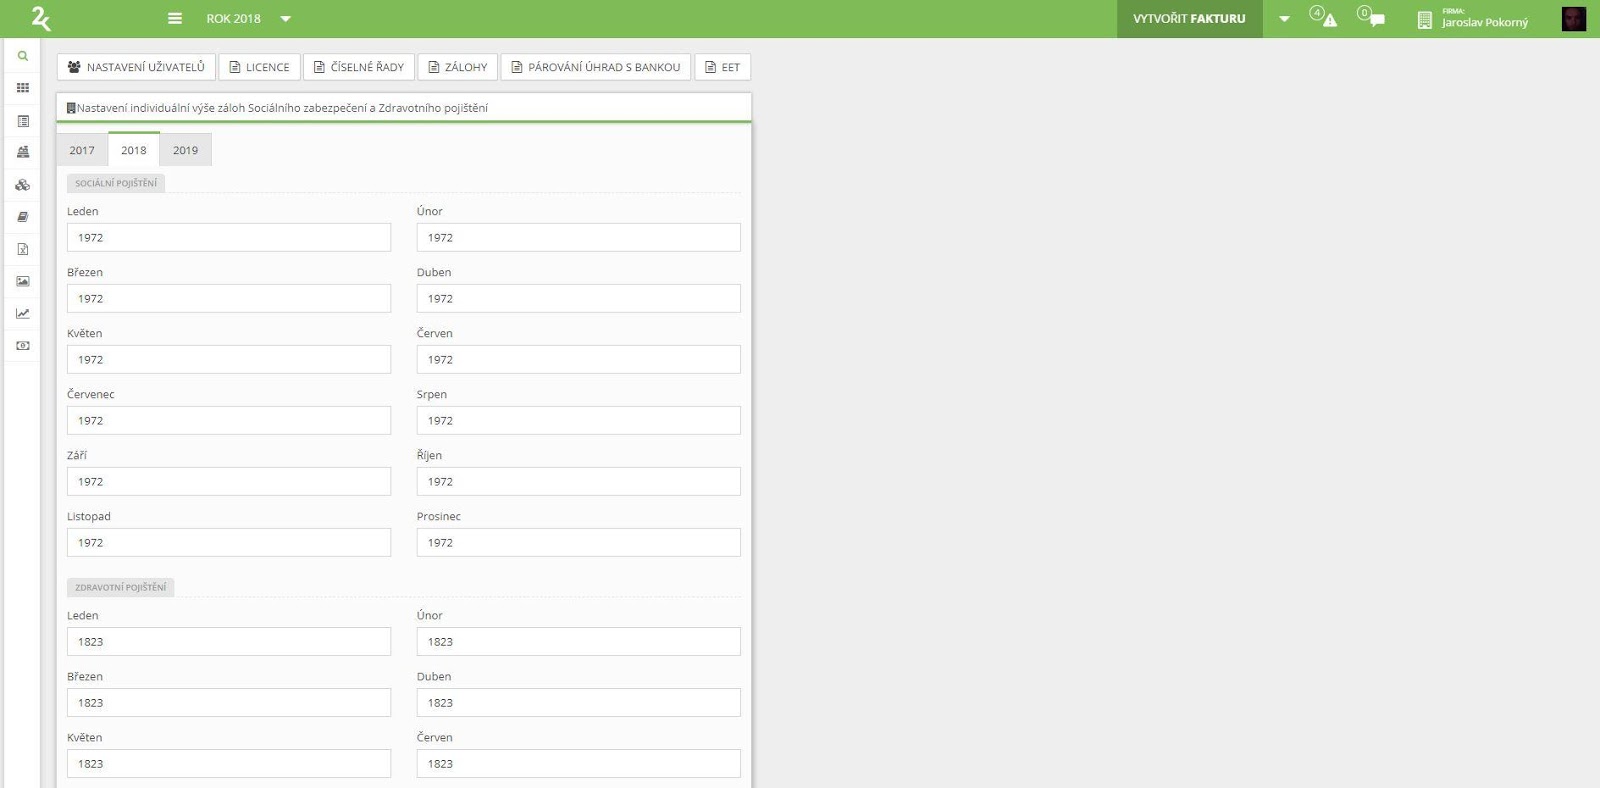Click the line chart statistics sidebar icon
The image size is (1600, 788).
(22, 313)
